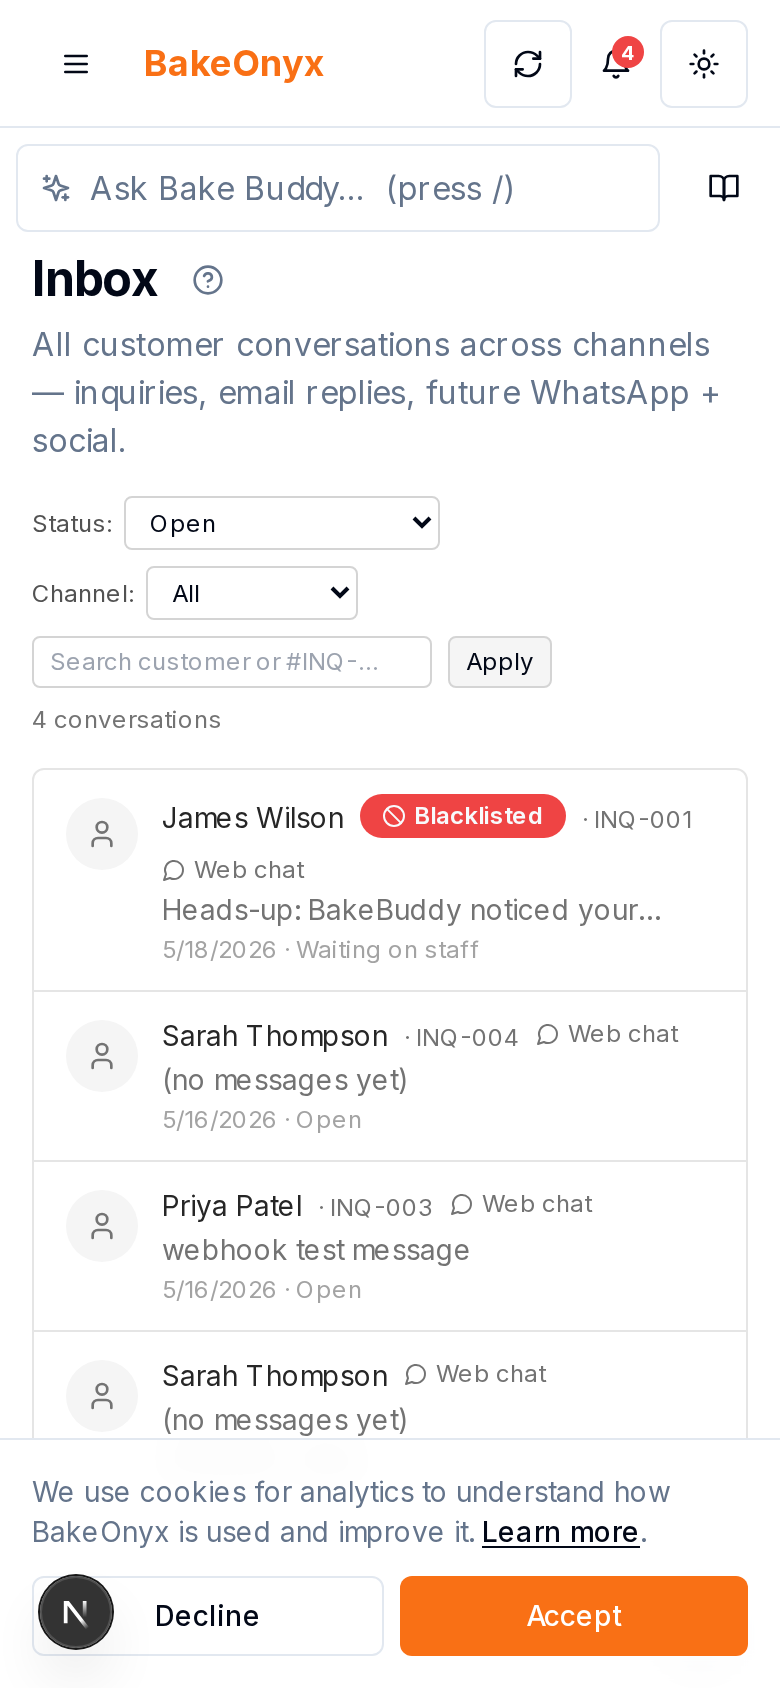
Task: Click the BakeOnyx logo
Action: pyautogui.click(x=234, y=64)
